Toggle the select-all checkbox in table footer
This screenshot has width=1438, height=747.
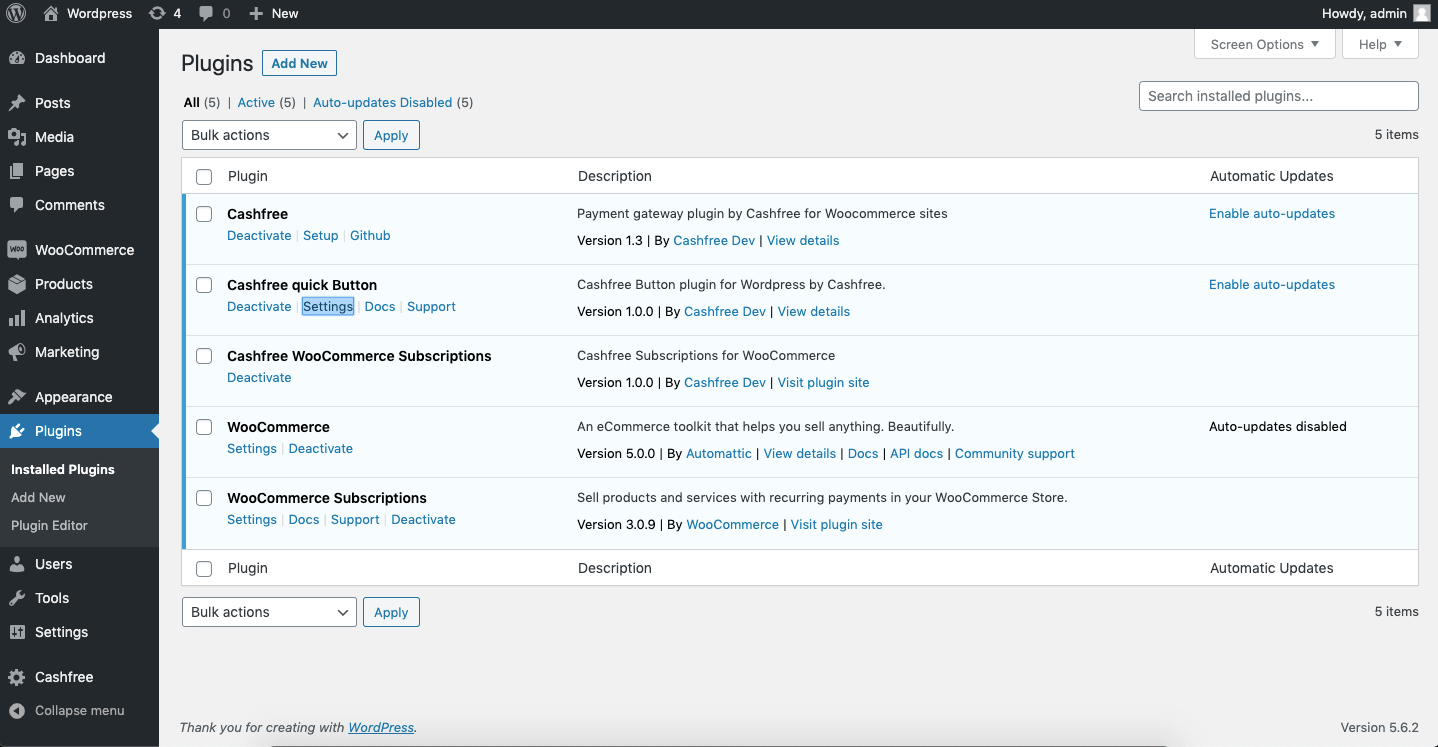coord(204,569)
